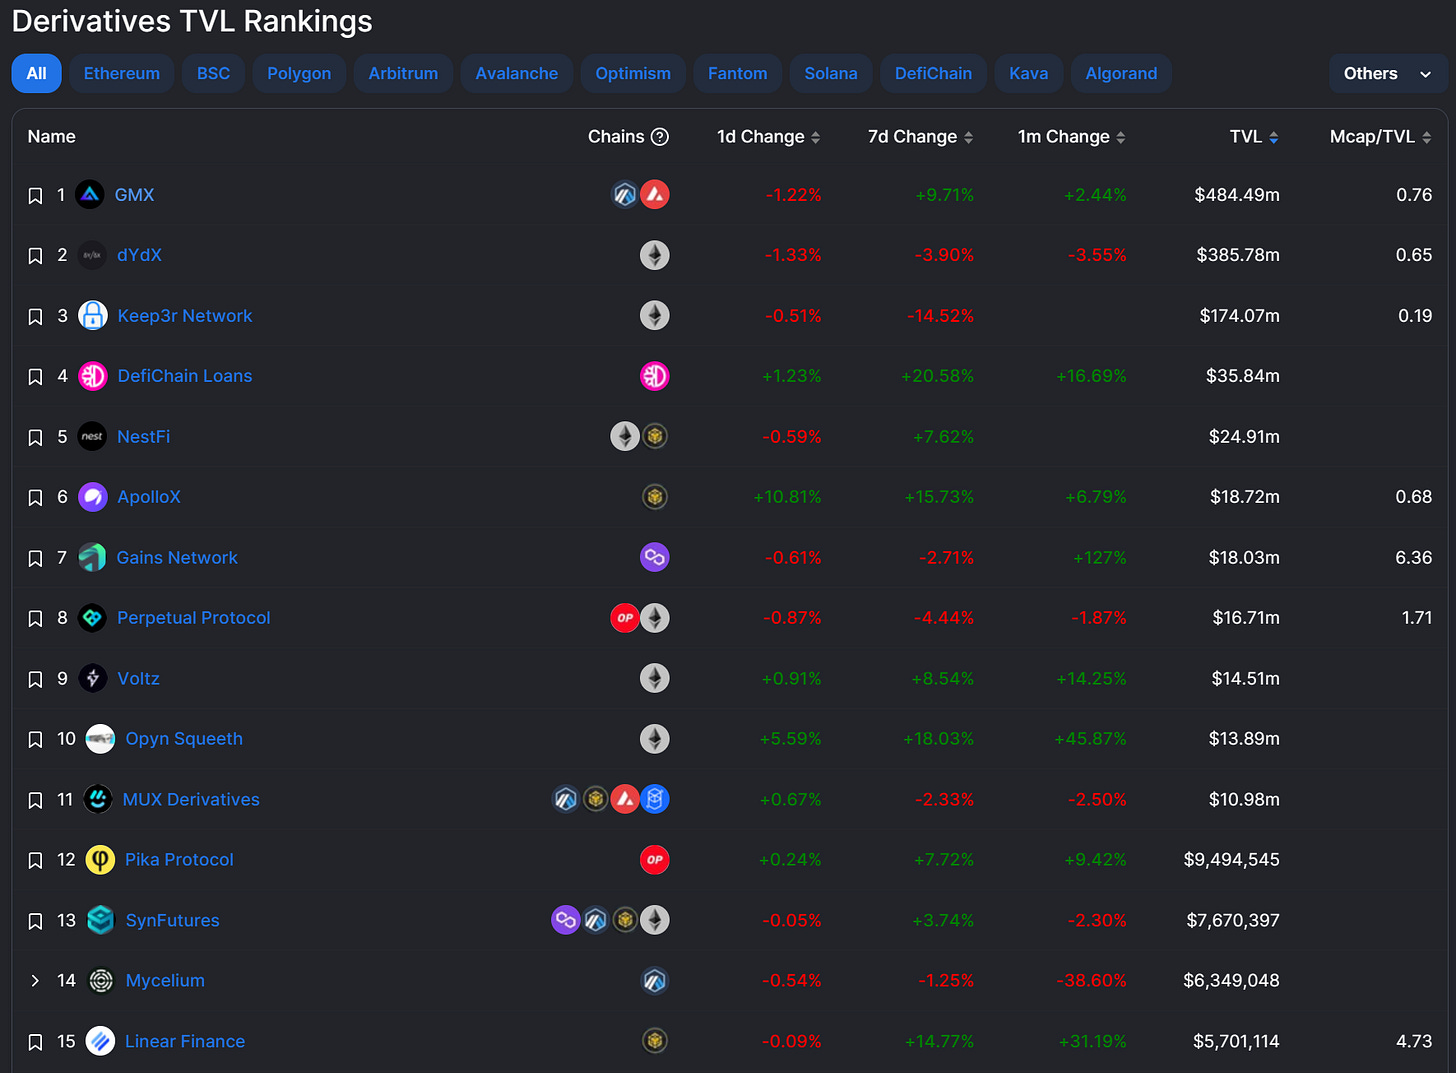Select the All chains filter
This screenshot has height=1073, width=1456.
point(37,74)
